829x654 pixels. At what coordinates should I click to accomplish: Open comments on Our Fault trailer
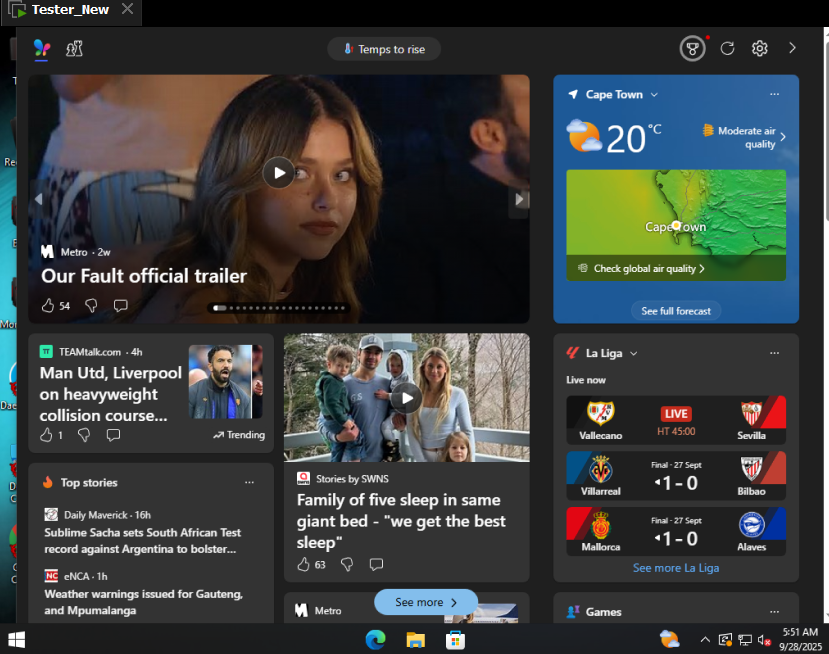(x=121, y=306)
